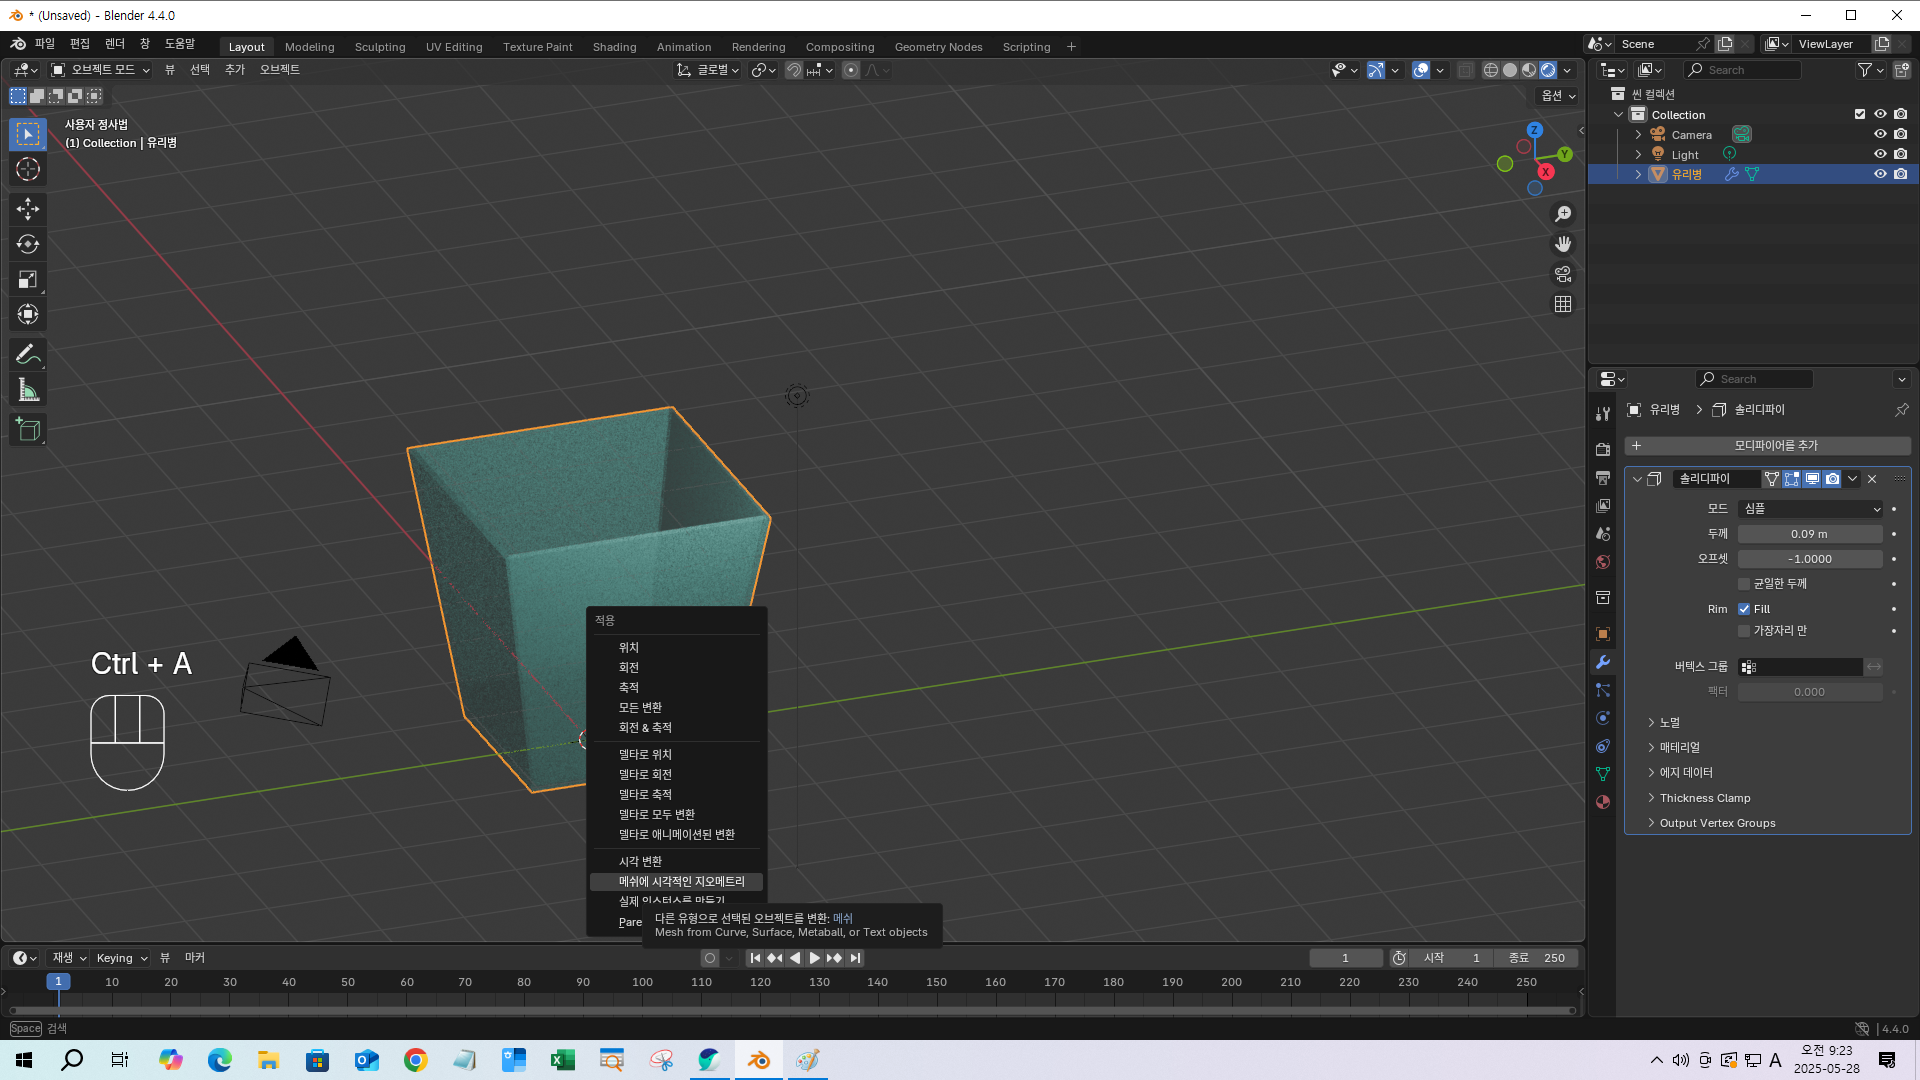Viewport: 1920px width, 1080px height.
Task: Expand the Thickness Clamp section
Action: click(1705, 798)
